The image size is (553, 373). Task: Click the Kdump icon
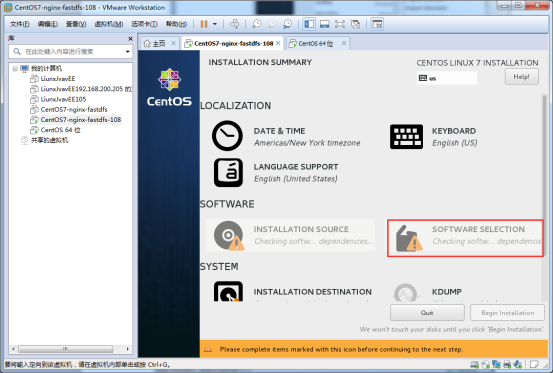(406, 292)
